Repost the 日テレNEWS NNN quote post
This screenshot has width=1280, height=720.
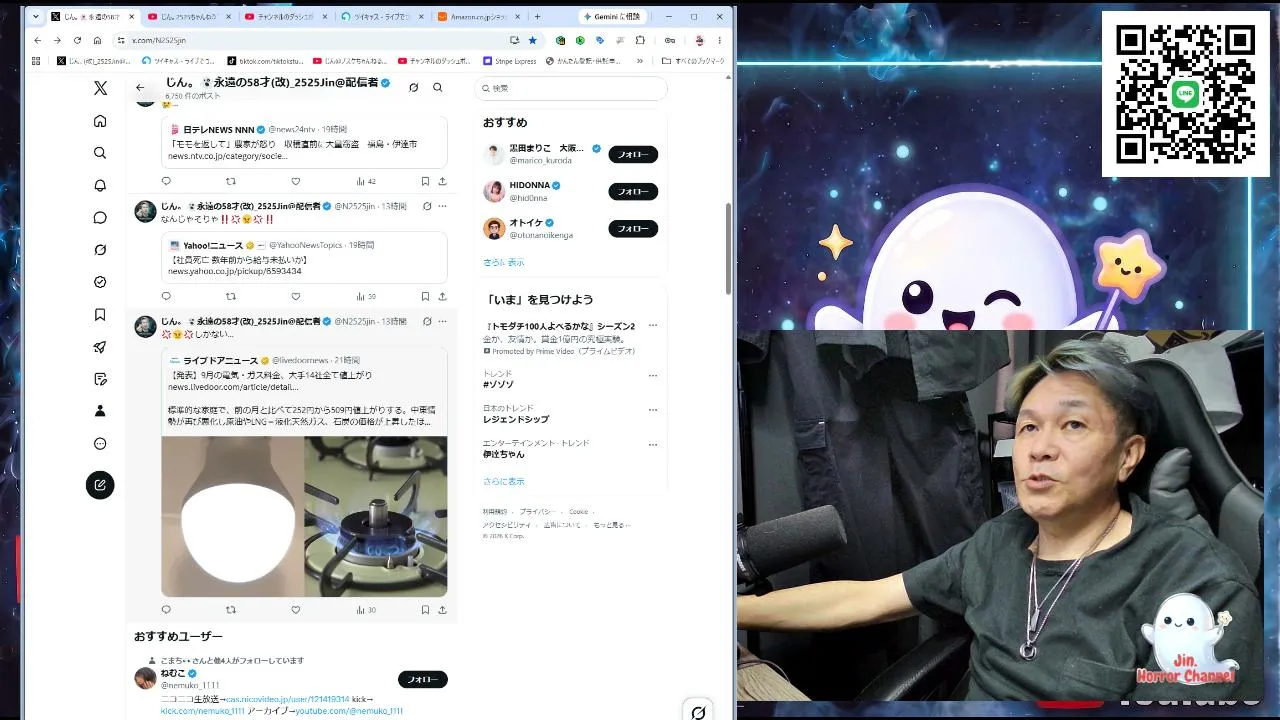click(231, 181)
